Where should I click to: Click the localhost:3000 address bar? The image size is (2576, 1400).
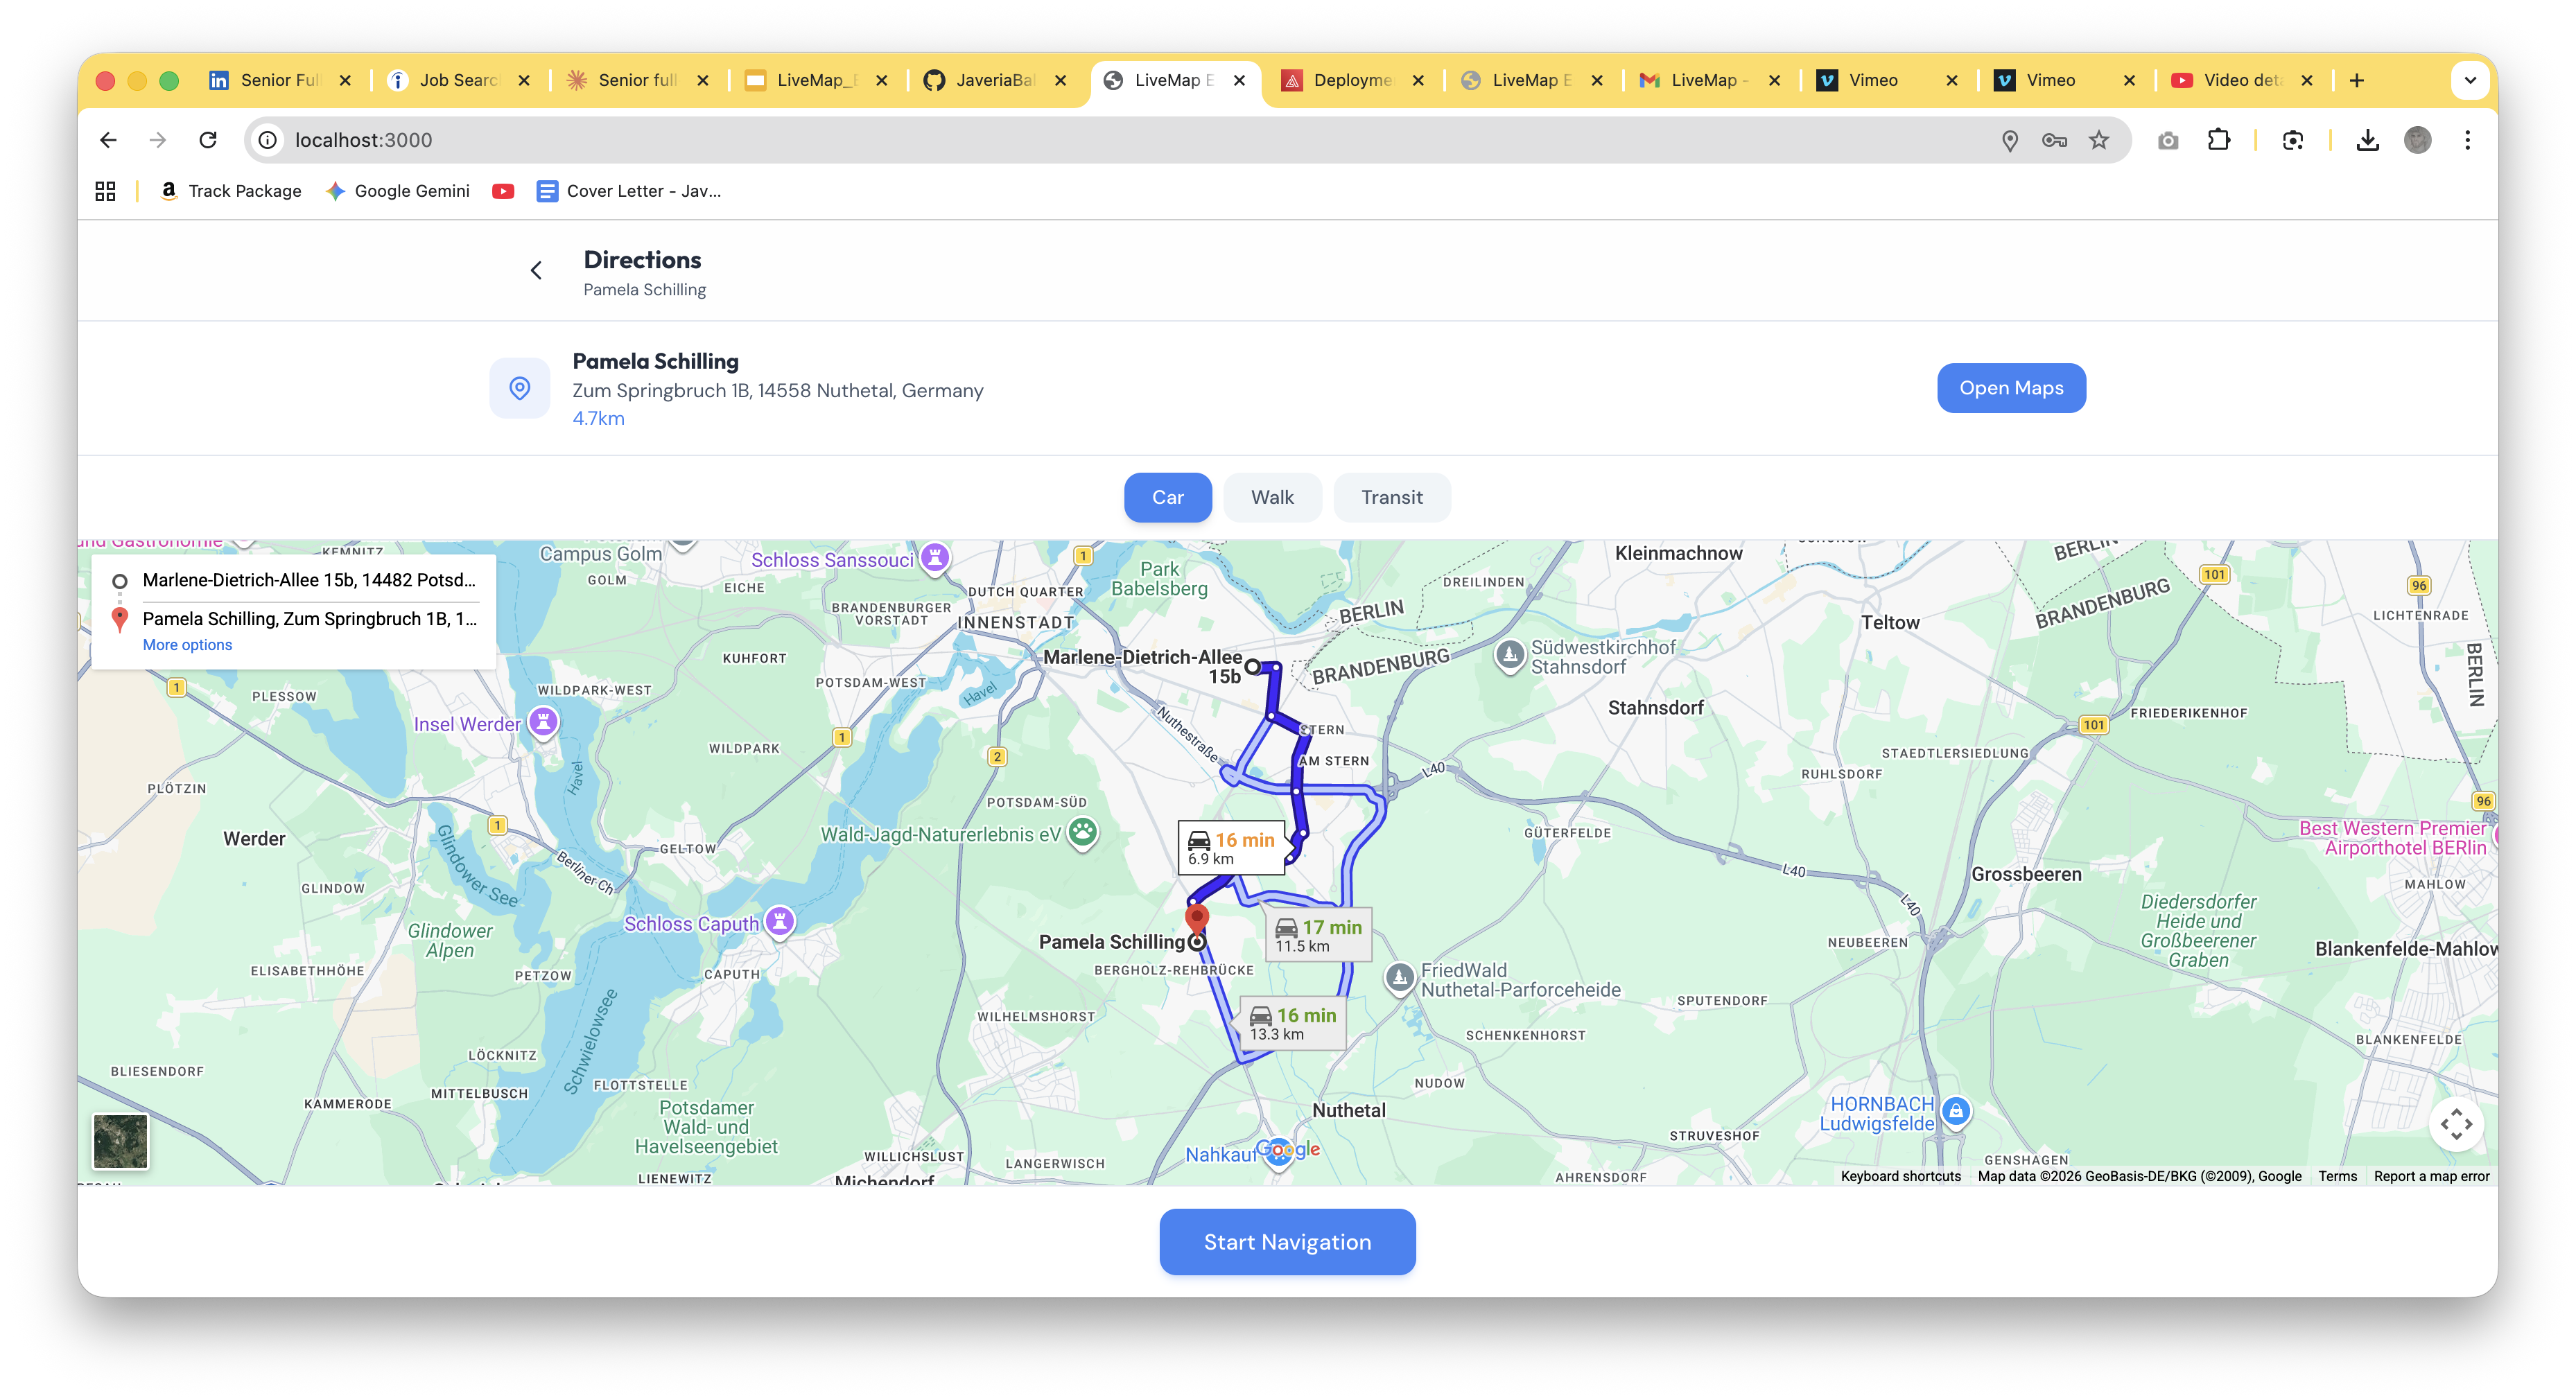point(1100,140)
